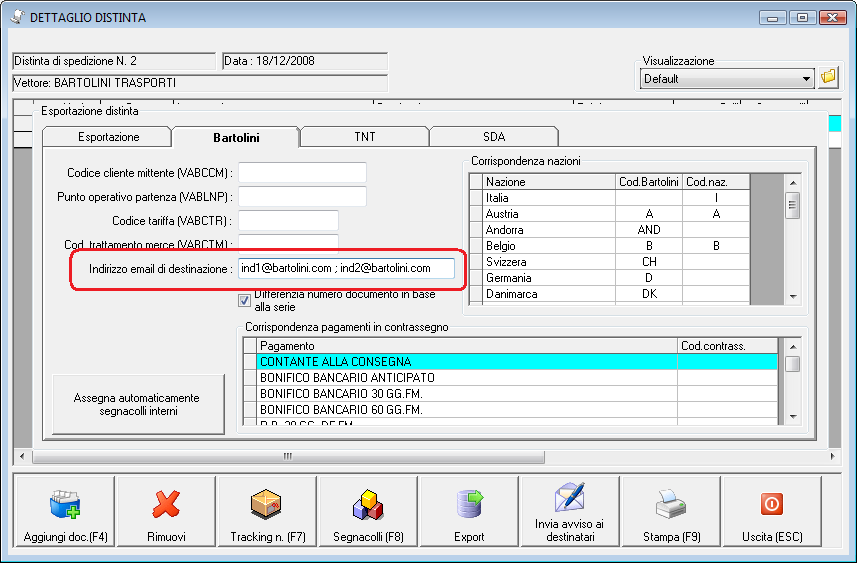
Task: Click Cod.contrass. cell of CONTANTE ALLA CONSEGNA
Action: [x=727, y=361]
